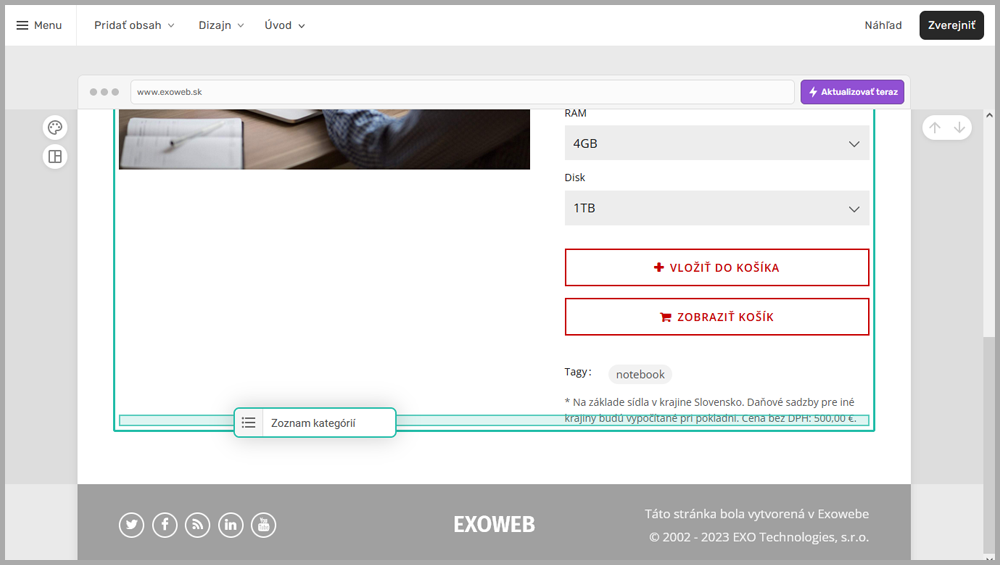Open the RAM 4GB select box

point(716,143)
